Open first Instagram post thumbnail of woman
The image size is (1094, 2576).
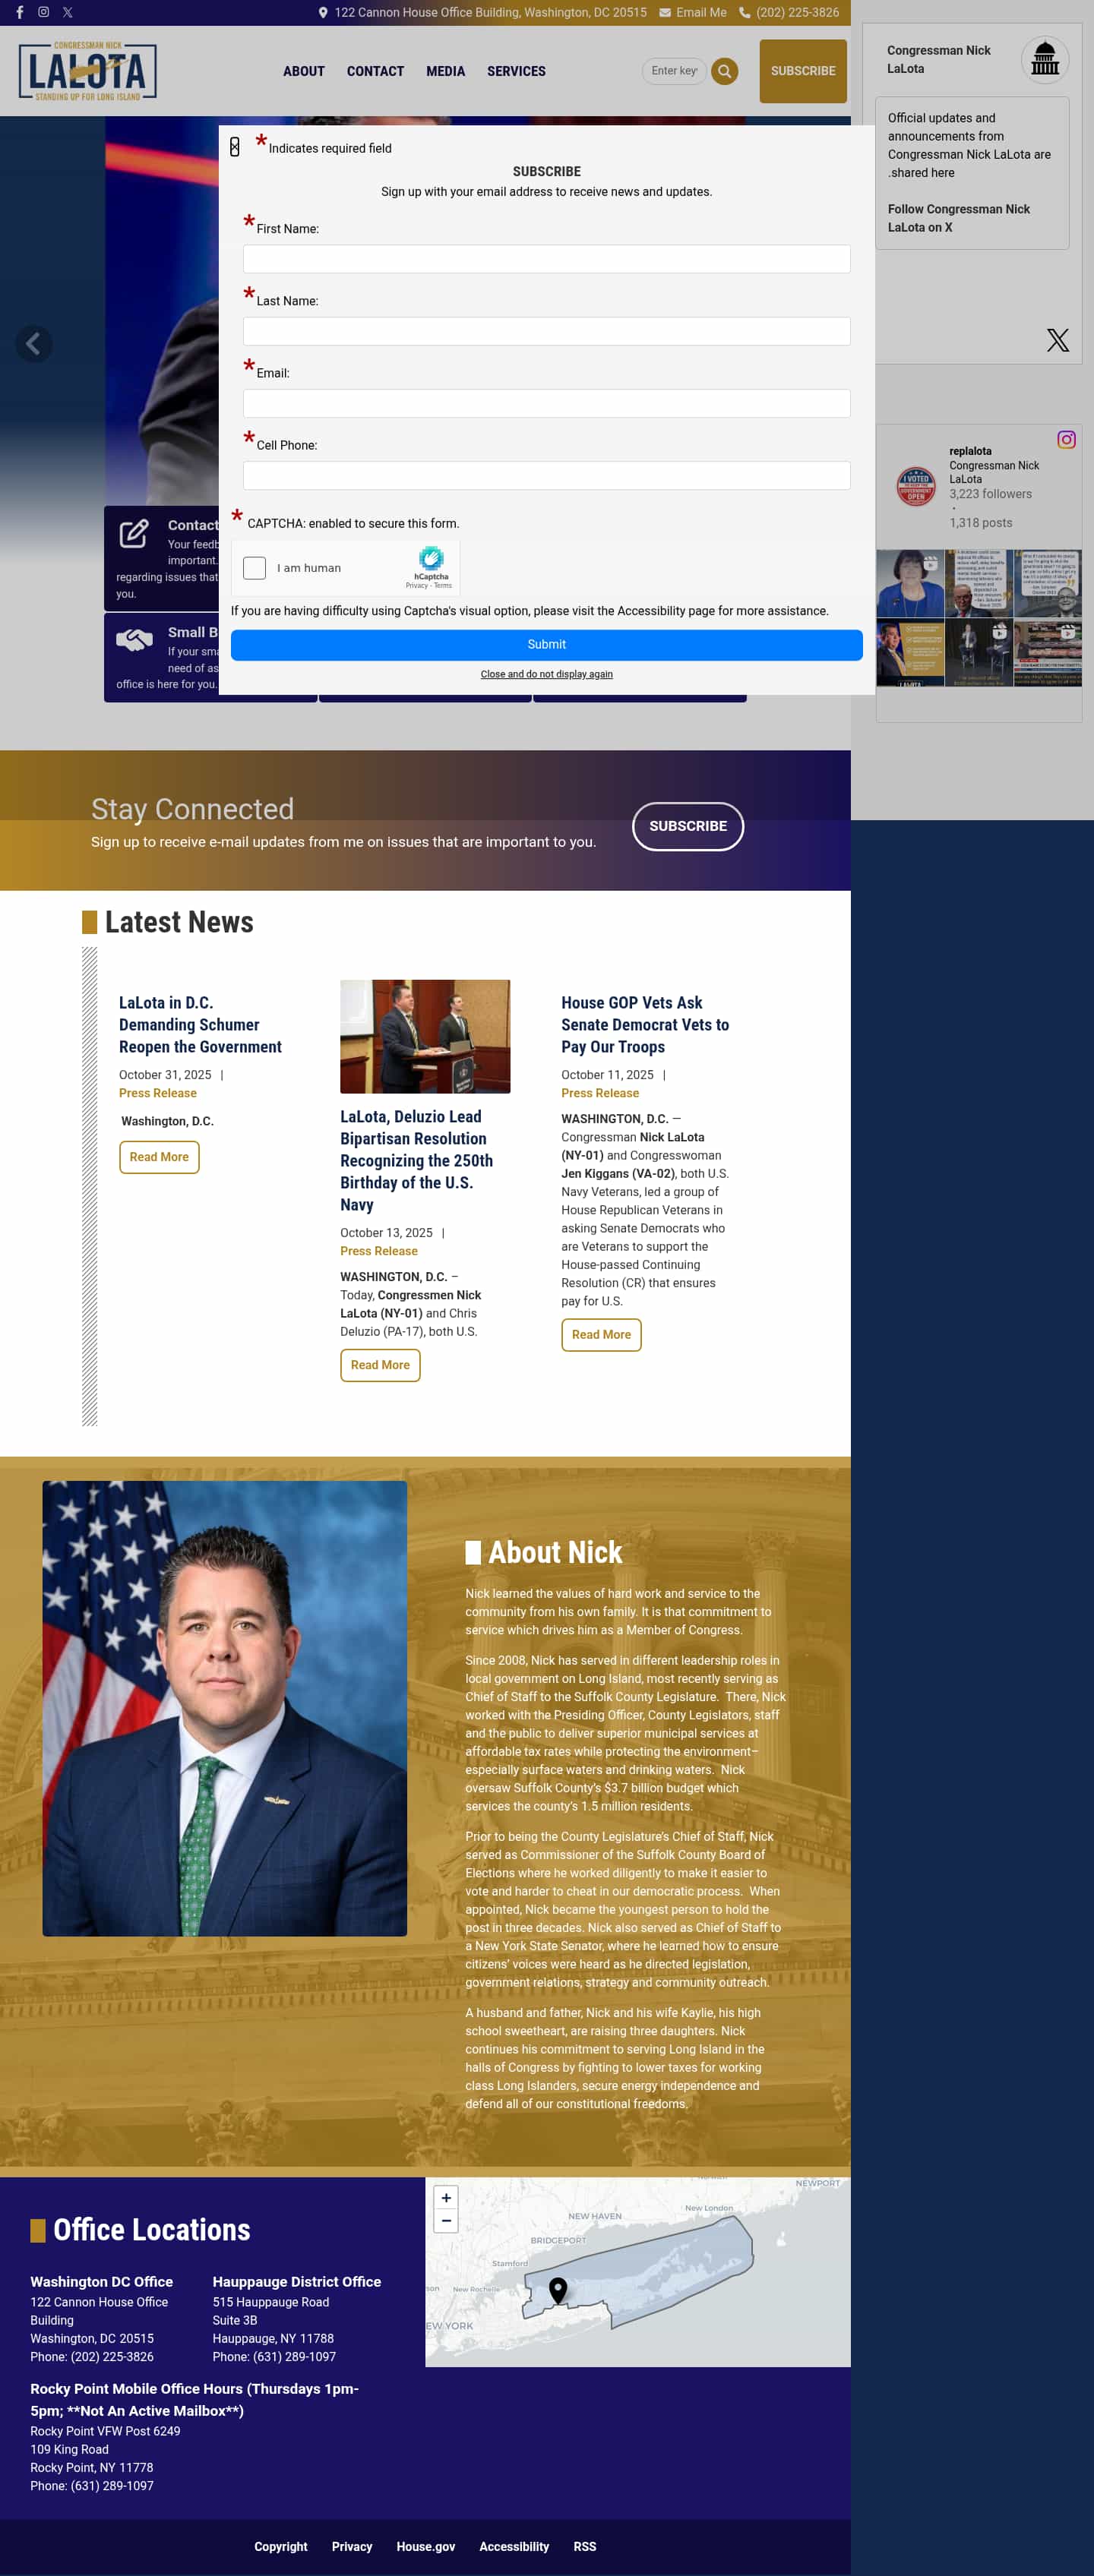[x=910, y=583]
